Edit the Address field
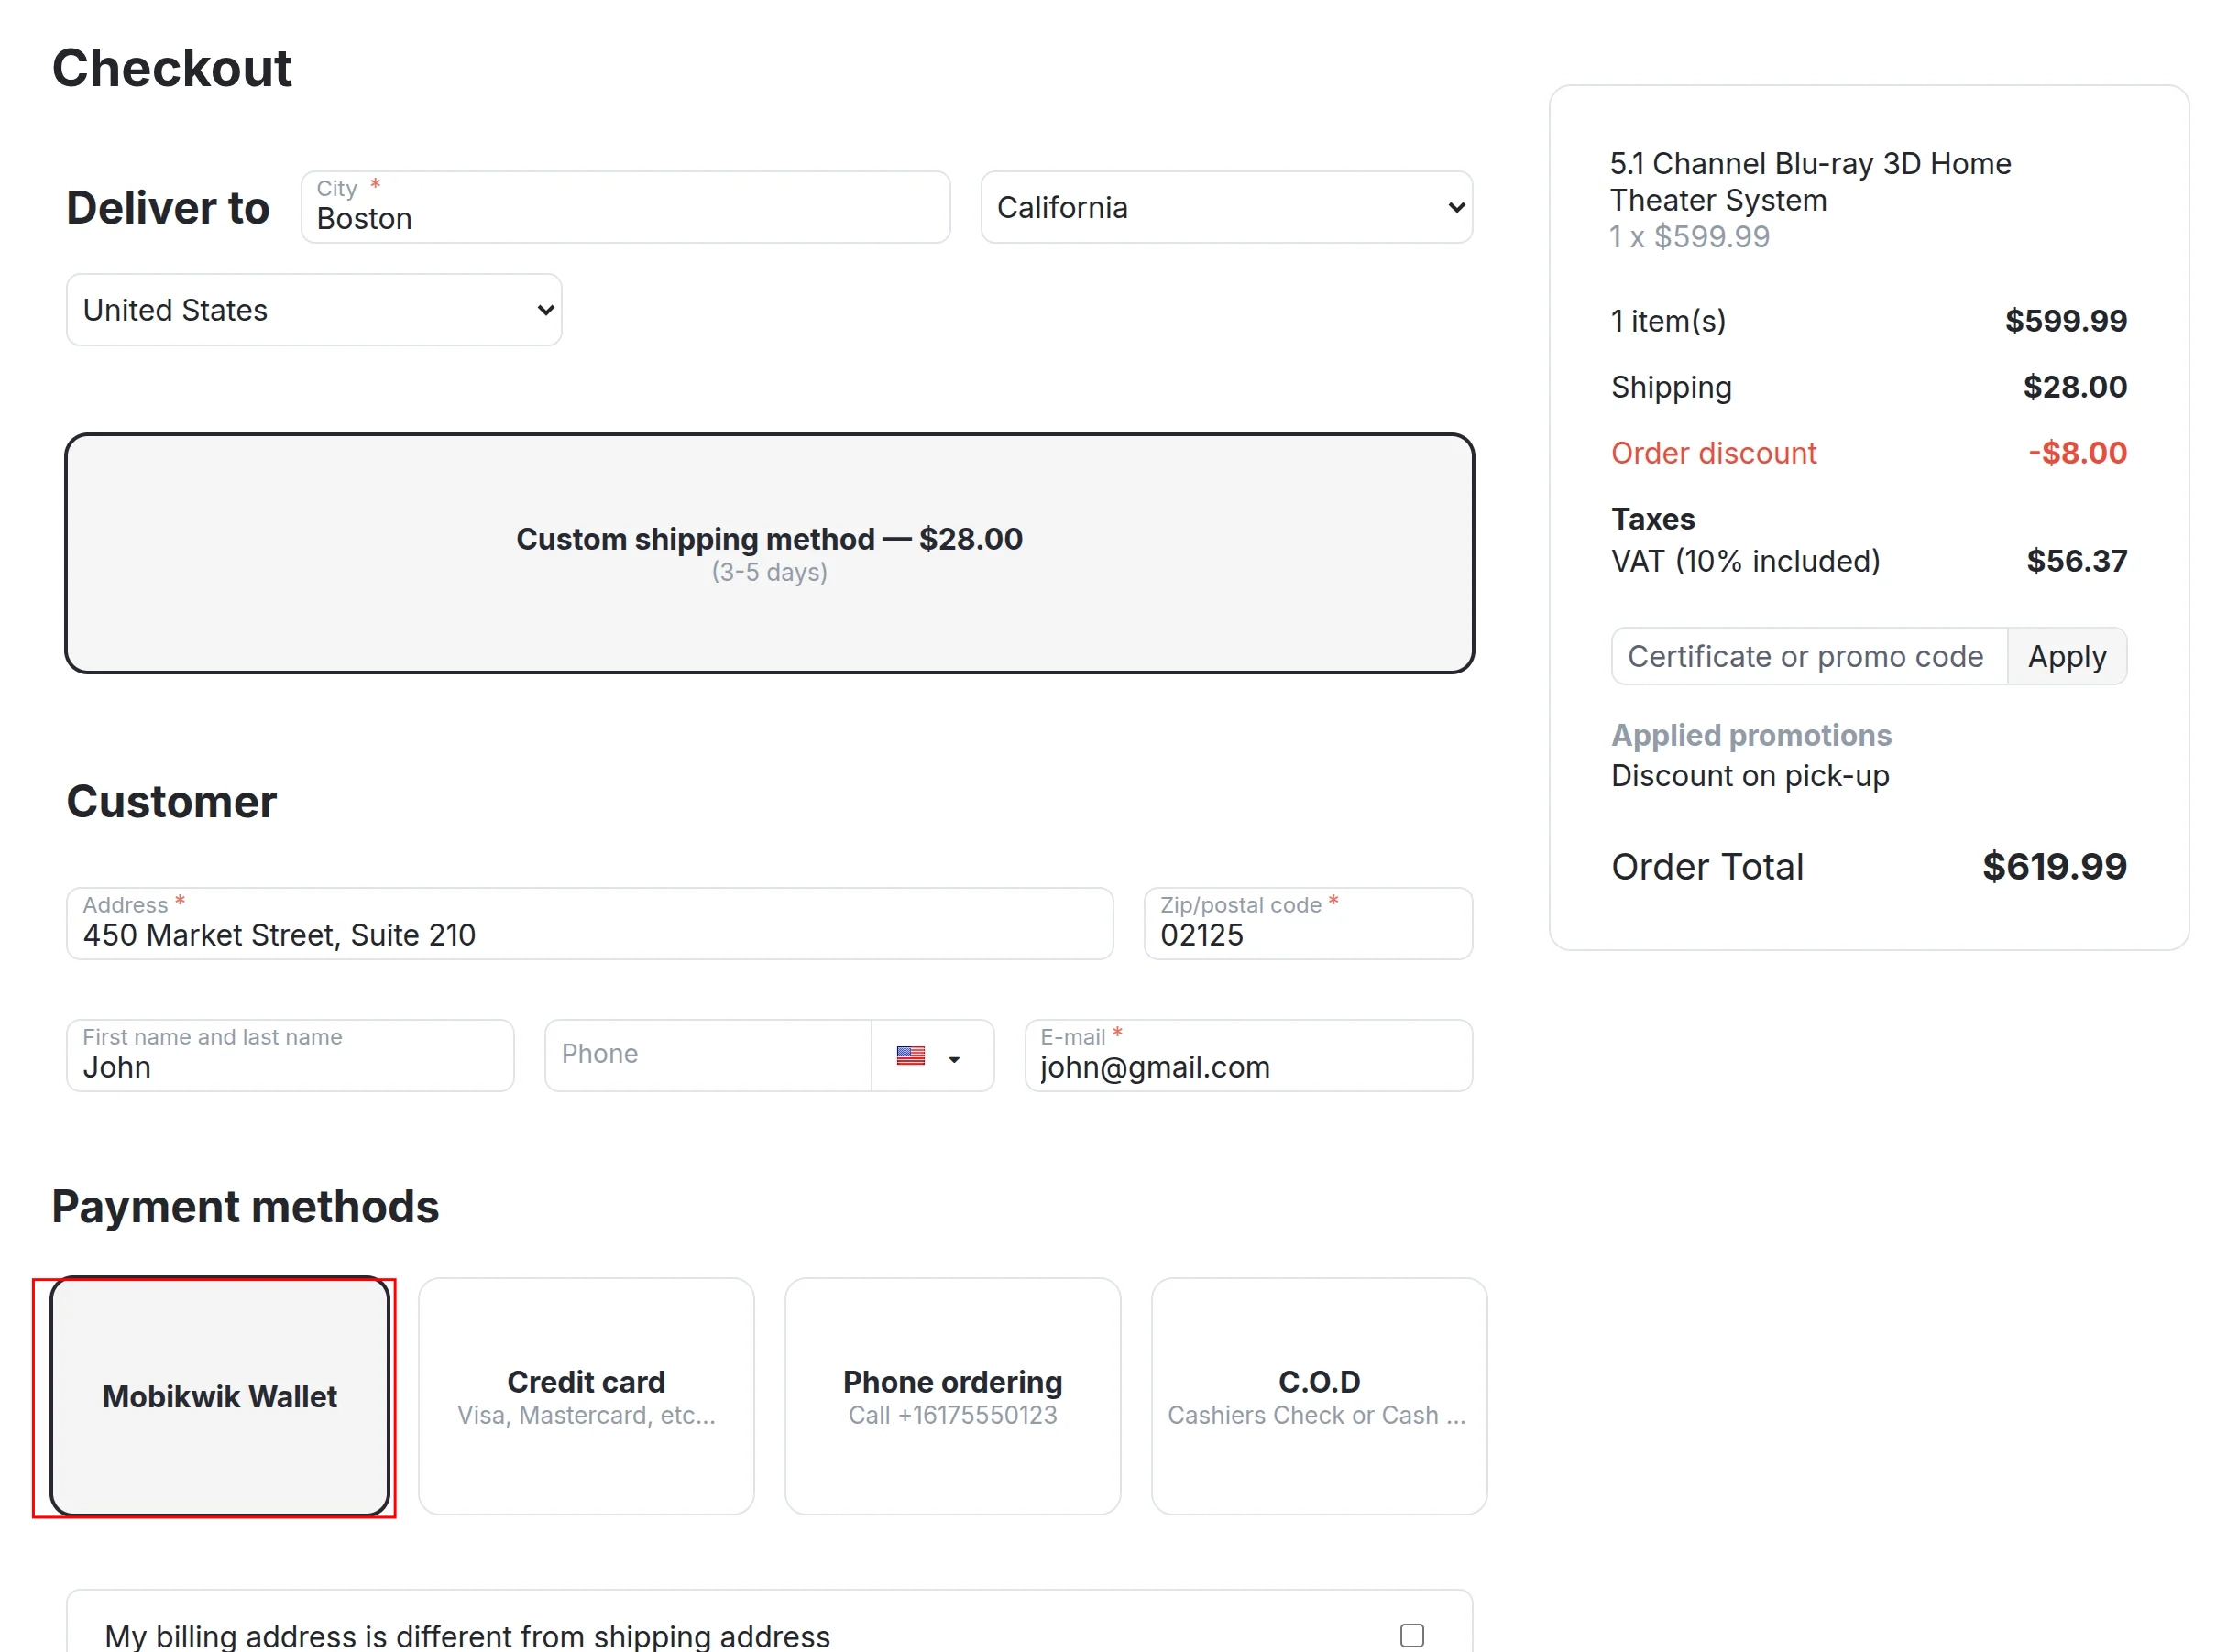 click(x=590, y=924)
